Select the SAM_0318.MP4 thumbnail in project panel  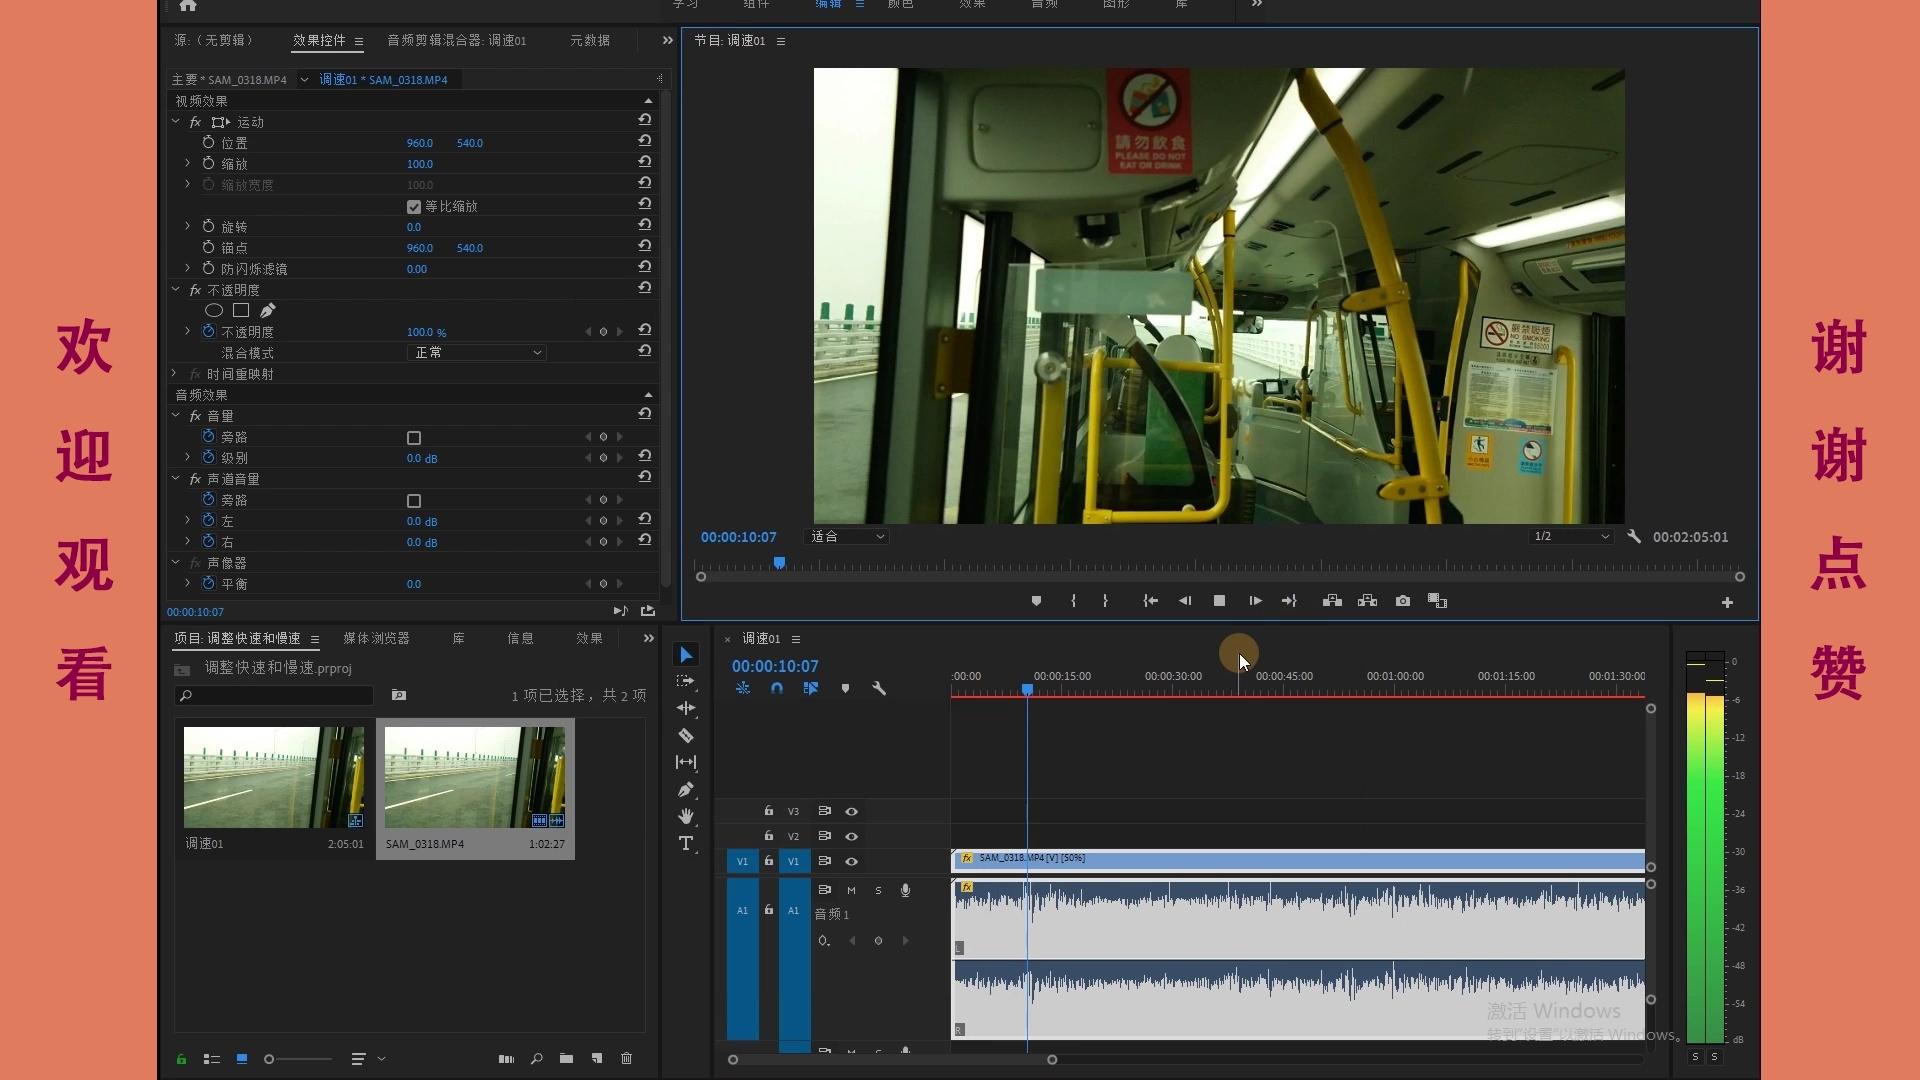point(475,777)
